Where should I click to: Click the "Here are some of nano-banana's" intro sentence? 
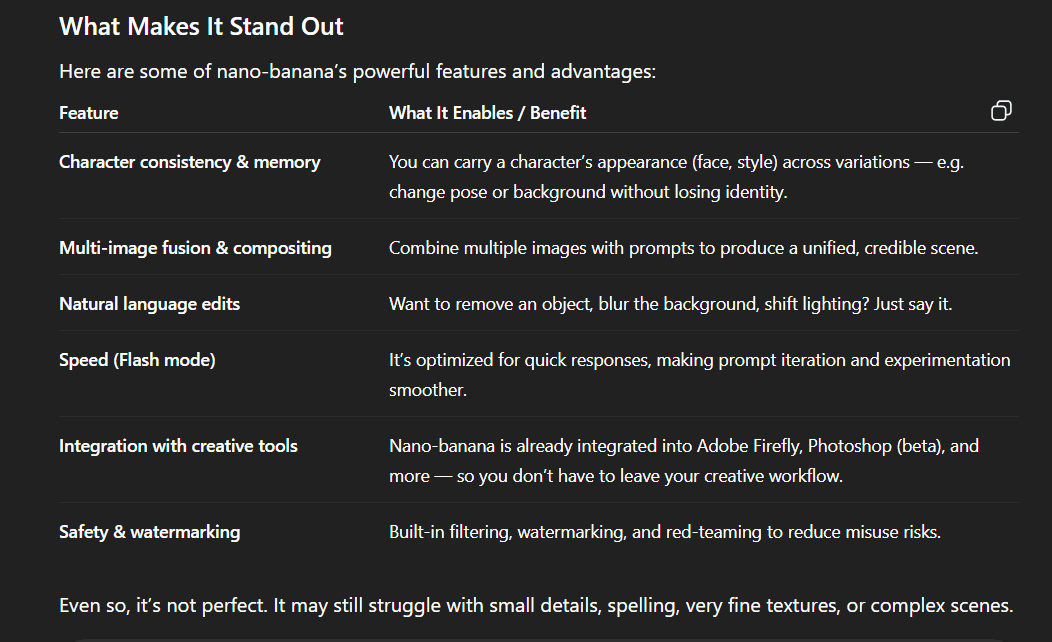tap(357, 72)
